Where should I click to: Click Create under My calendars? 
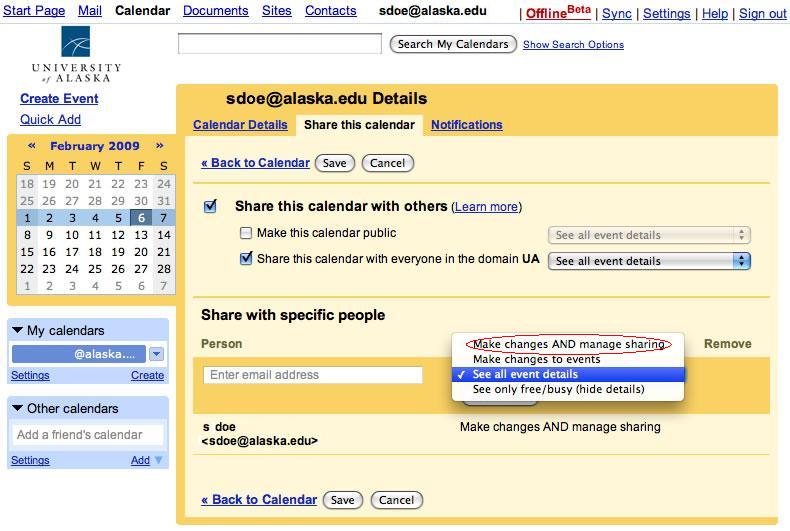point(147,375)
